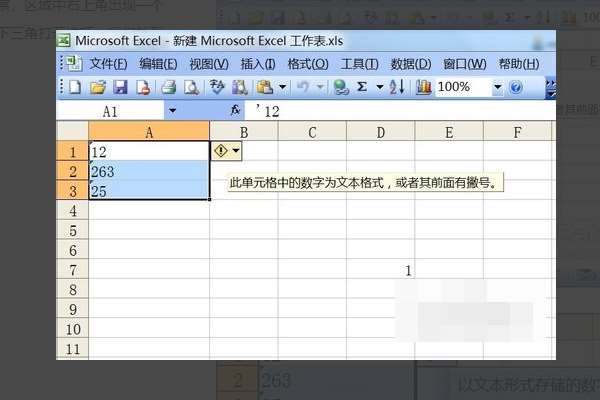
Task: Click the Insert Hyperlink globe icon
Action: coord(341,87)
